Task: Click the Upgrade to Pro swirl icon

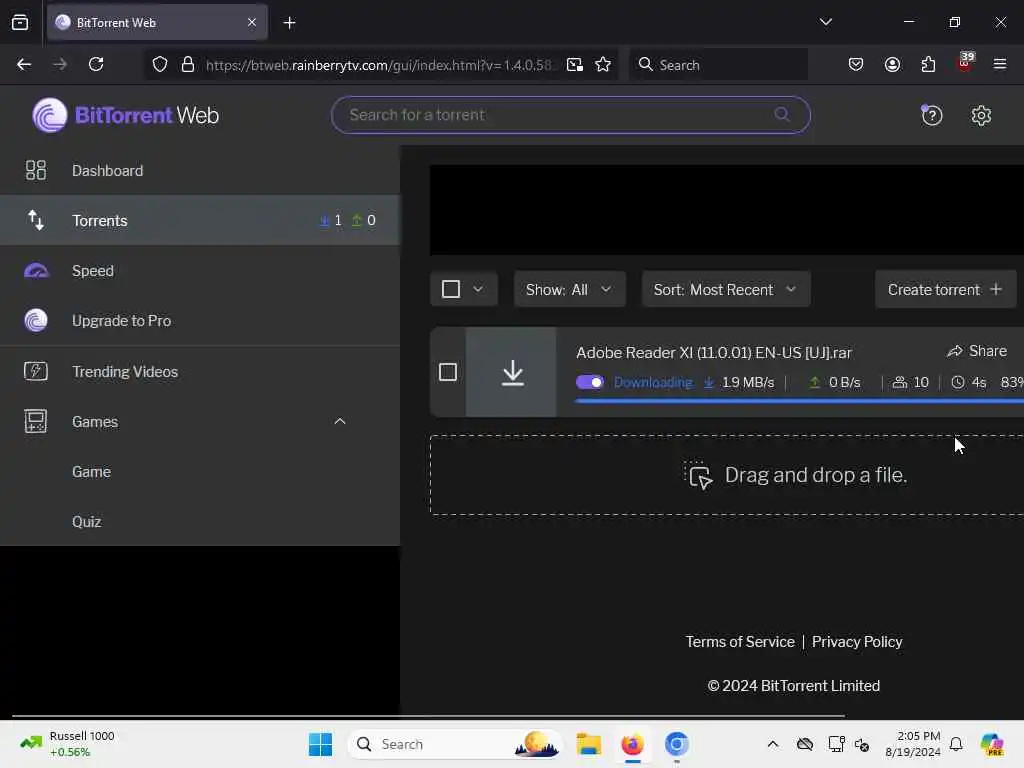Action: tap(36, 321)
